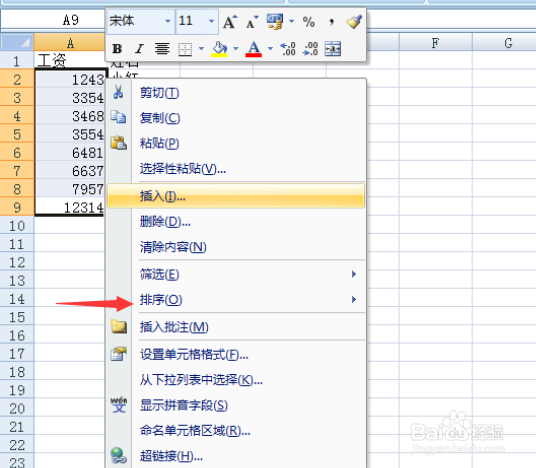
Task: Click the format cells icon
Action: [x=119, y=354]
